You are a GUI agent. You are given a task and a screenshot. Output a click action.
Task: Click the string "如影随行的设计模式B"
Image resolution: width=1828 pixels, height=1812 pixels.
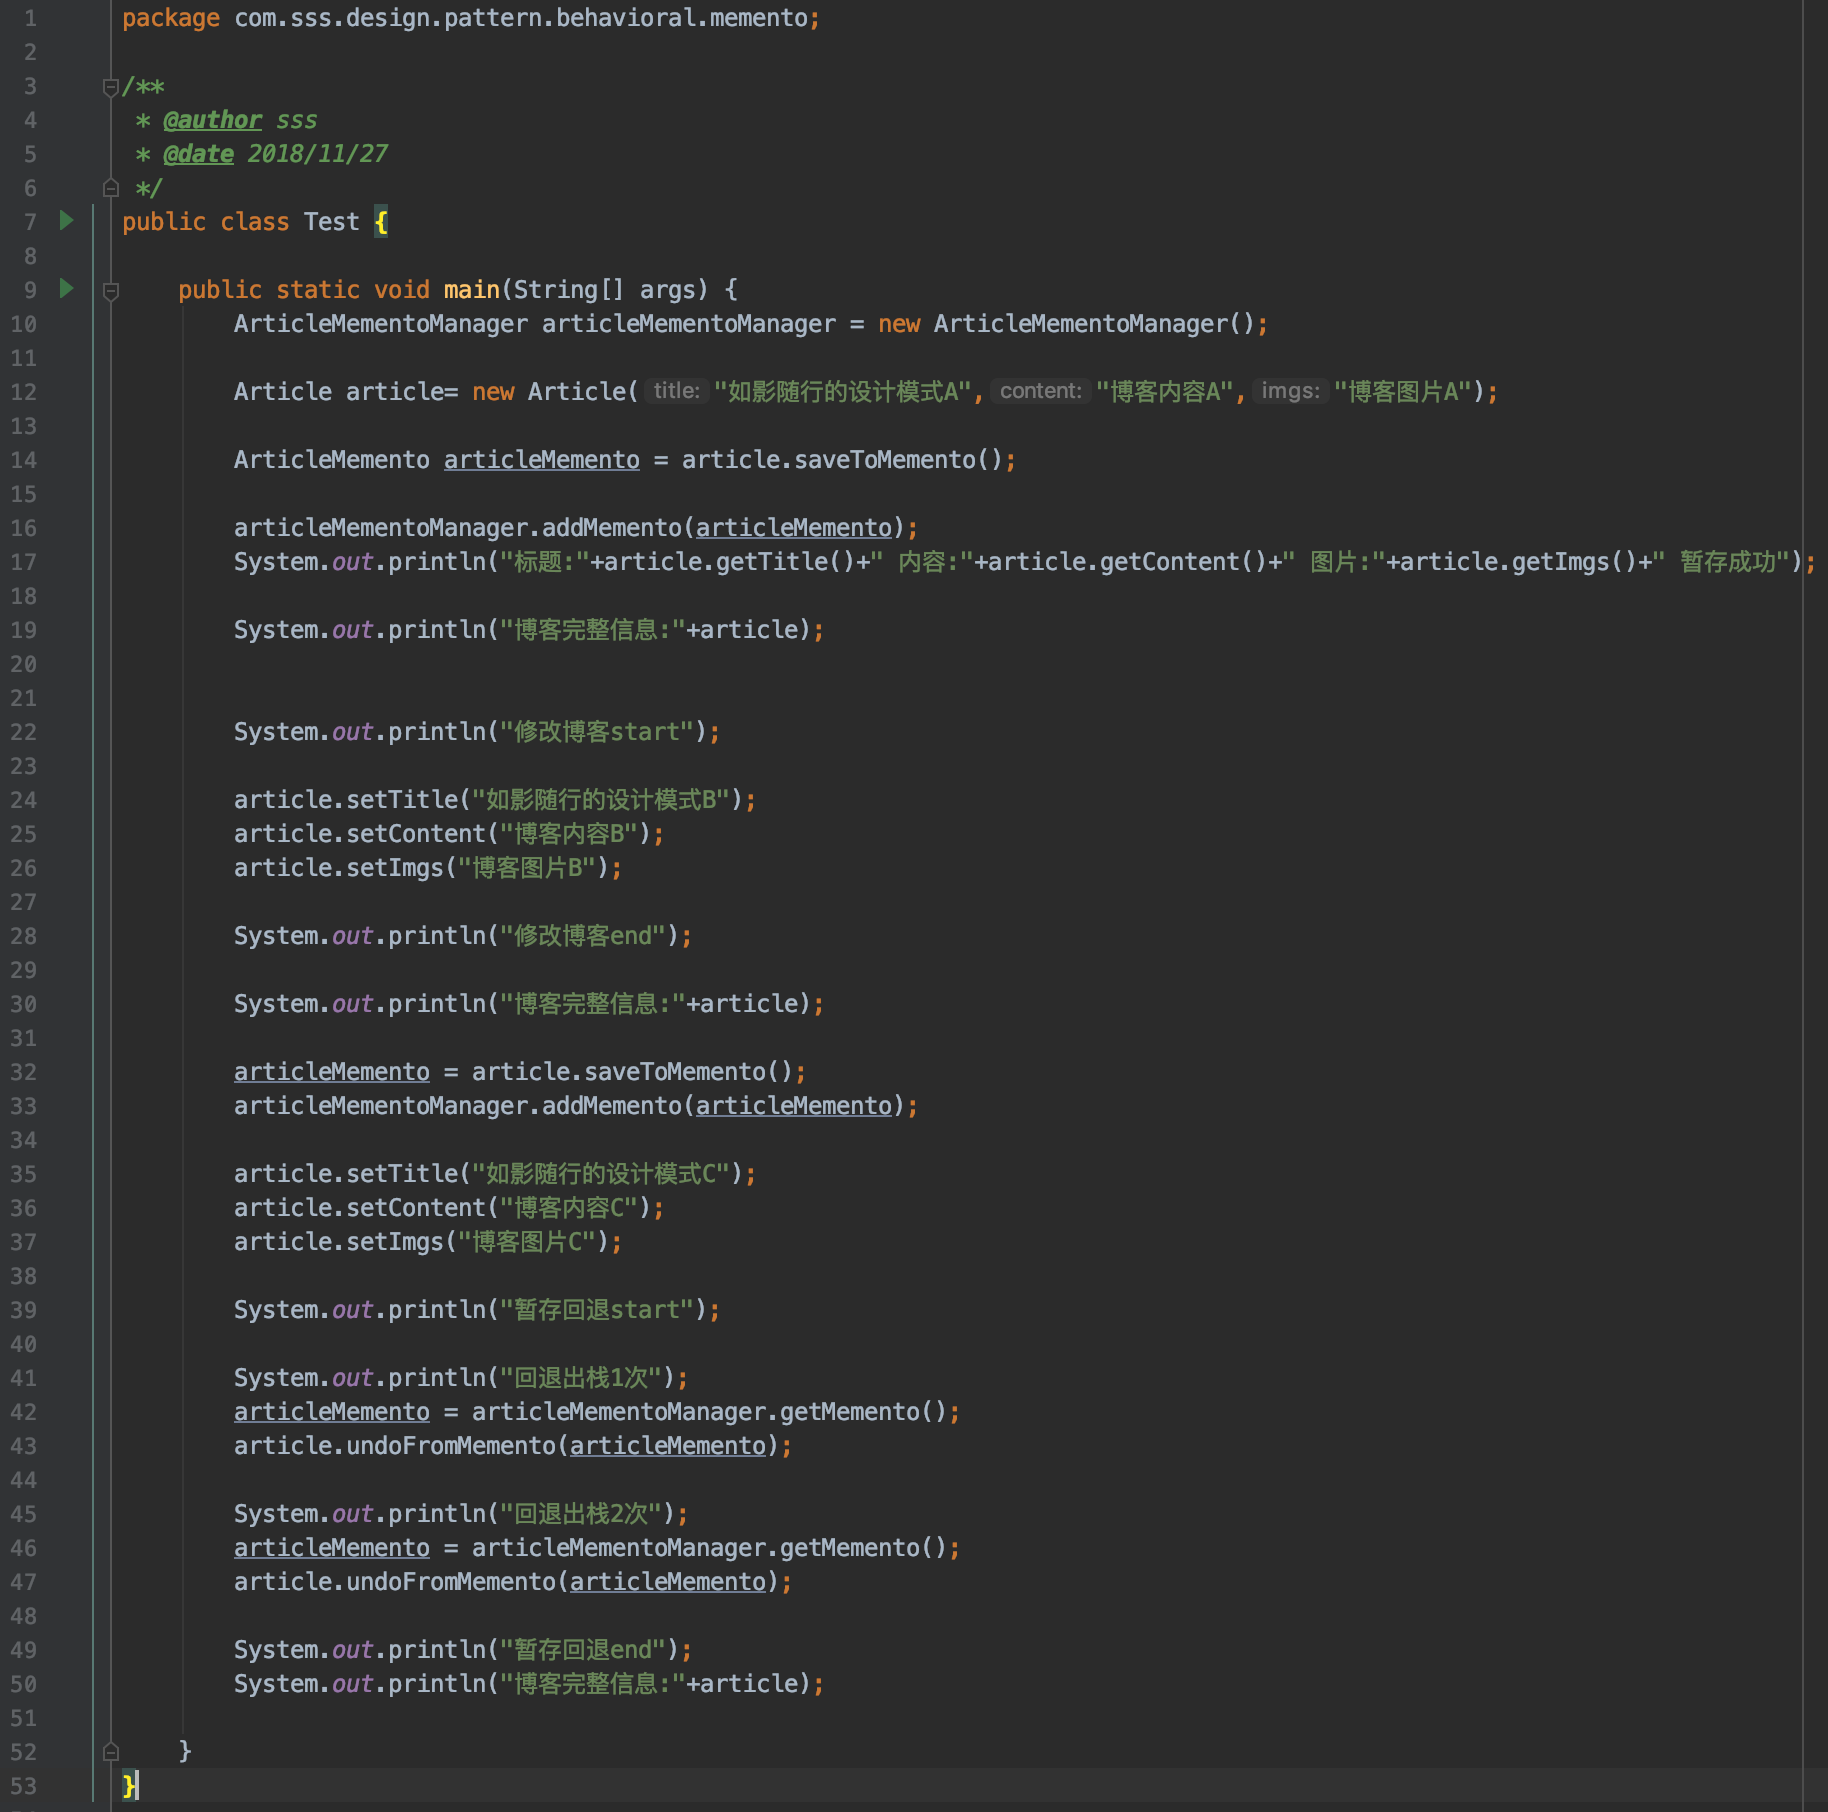tap(601, 800)
